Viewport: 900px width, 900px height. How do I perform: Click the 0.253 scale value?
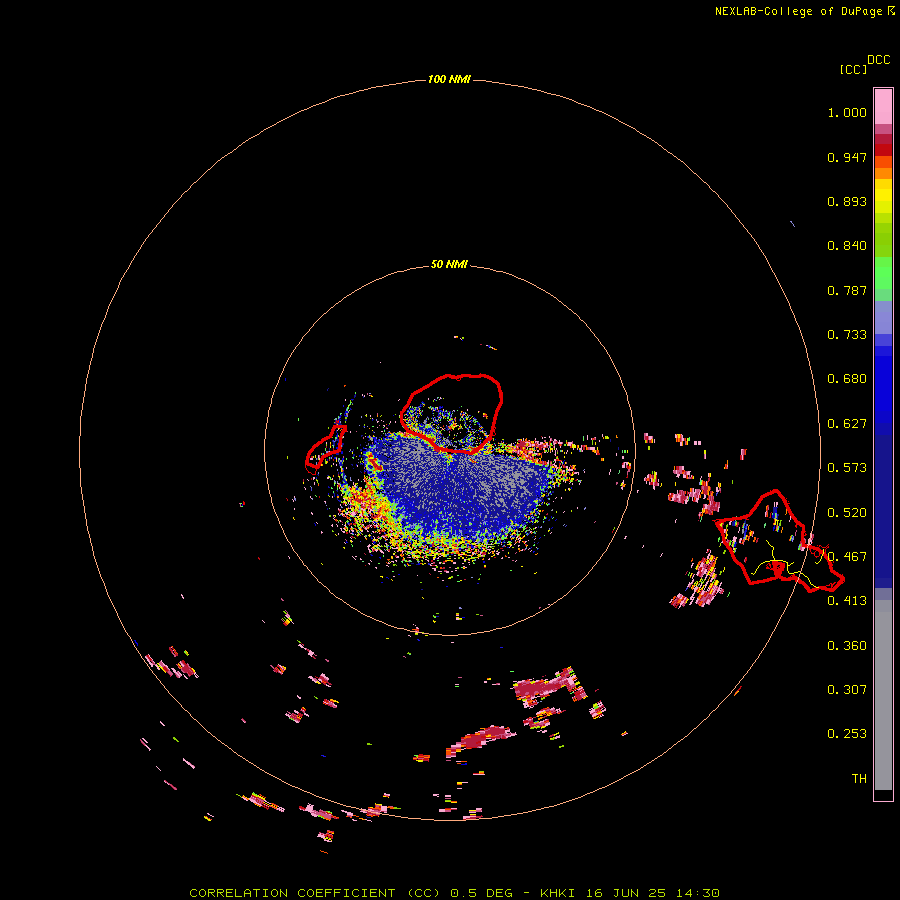pyautogui.click(x=847, y=734)
